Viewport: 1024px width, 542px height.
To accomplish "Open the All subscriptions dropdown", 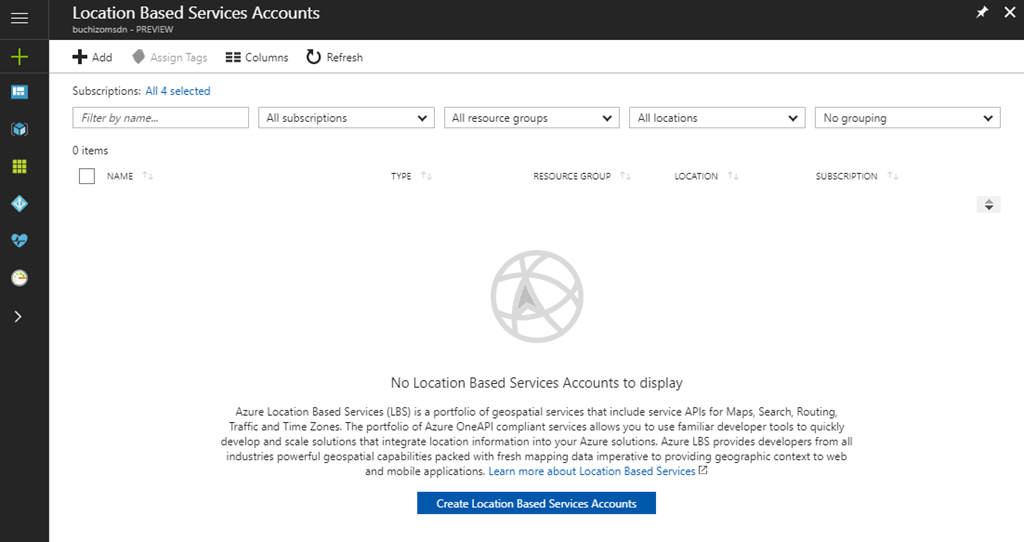I will [346, 118].
